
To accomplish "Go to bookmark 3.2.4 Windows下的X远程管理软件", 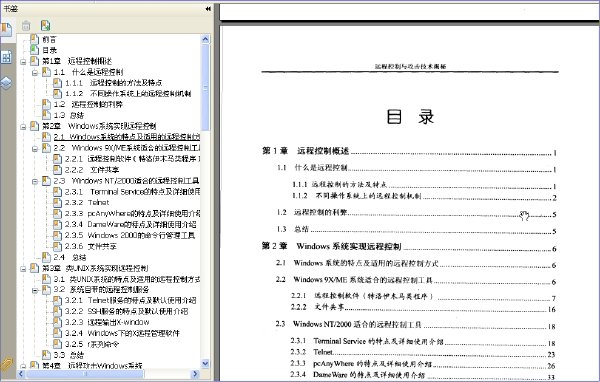I will coord(122,333).
